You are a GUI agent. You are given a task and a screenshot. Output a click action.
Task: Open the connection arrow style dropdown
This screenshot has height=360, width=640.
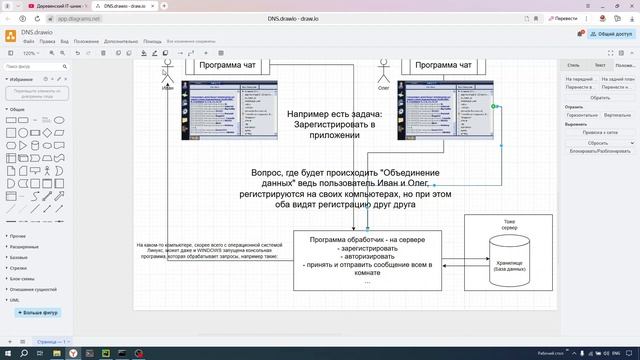tap(180, 53)
